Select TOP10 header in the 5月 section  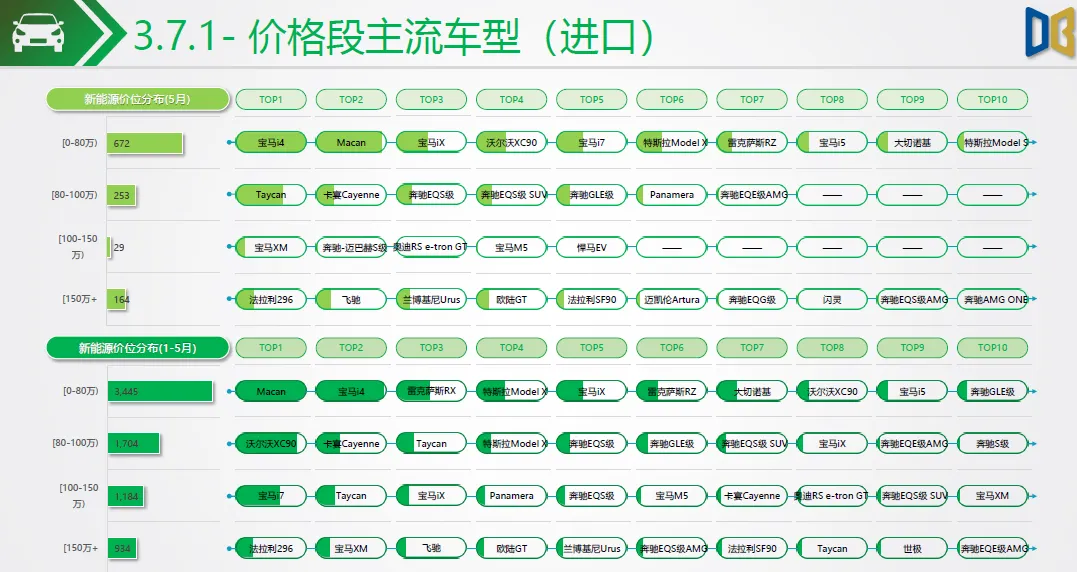[993, 100]
